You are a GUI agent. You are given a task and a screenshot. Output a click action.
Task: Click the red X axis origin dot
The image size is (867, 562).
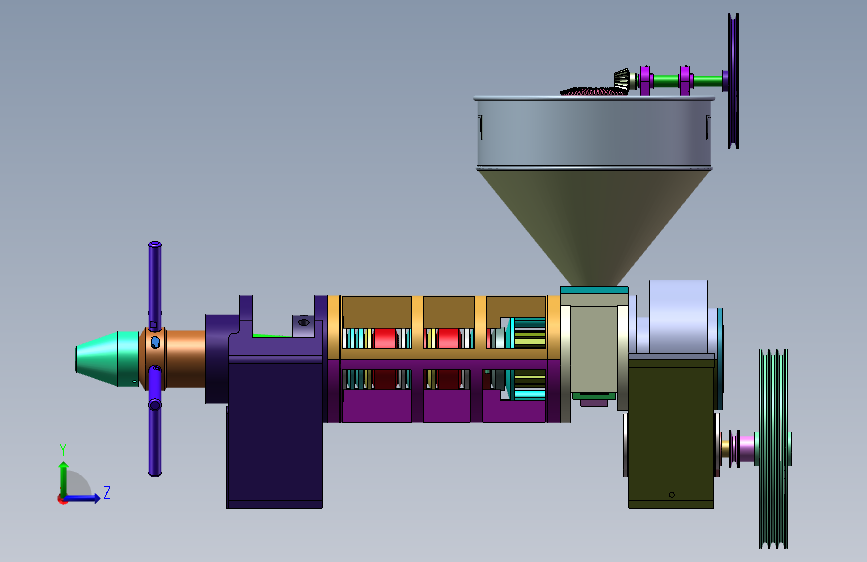pos(62,500)
